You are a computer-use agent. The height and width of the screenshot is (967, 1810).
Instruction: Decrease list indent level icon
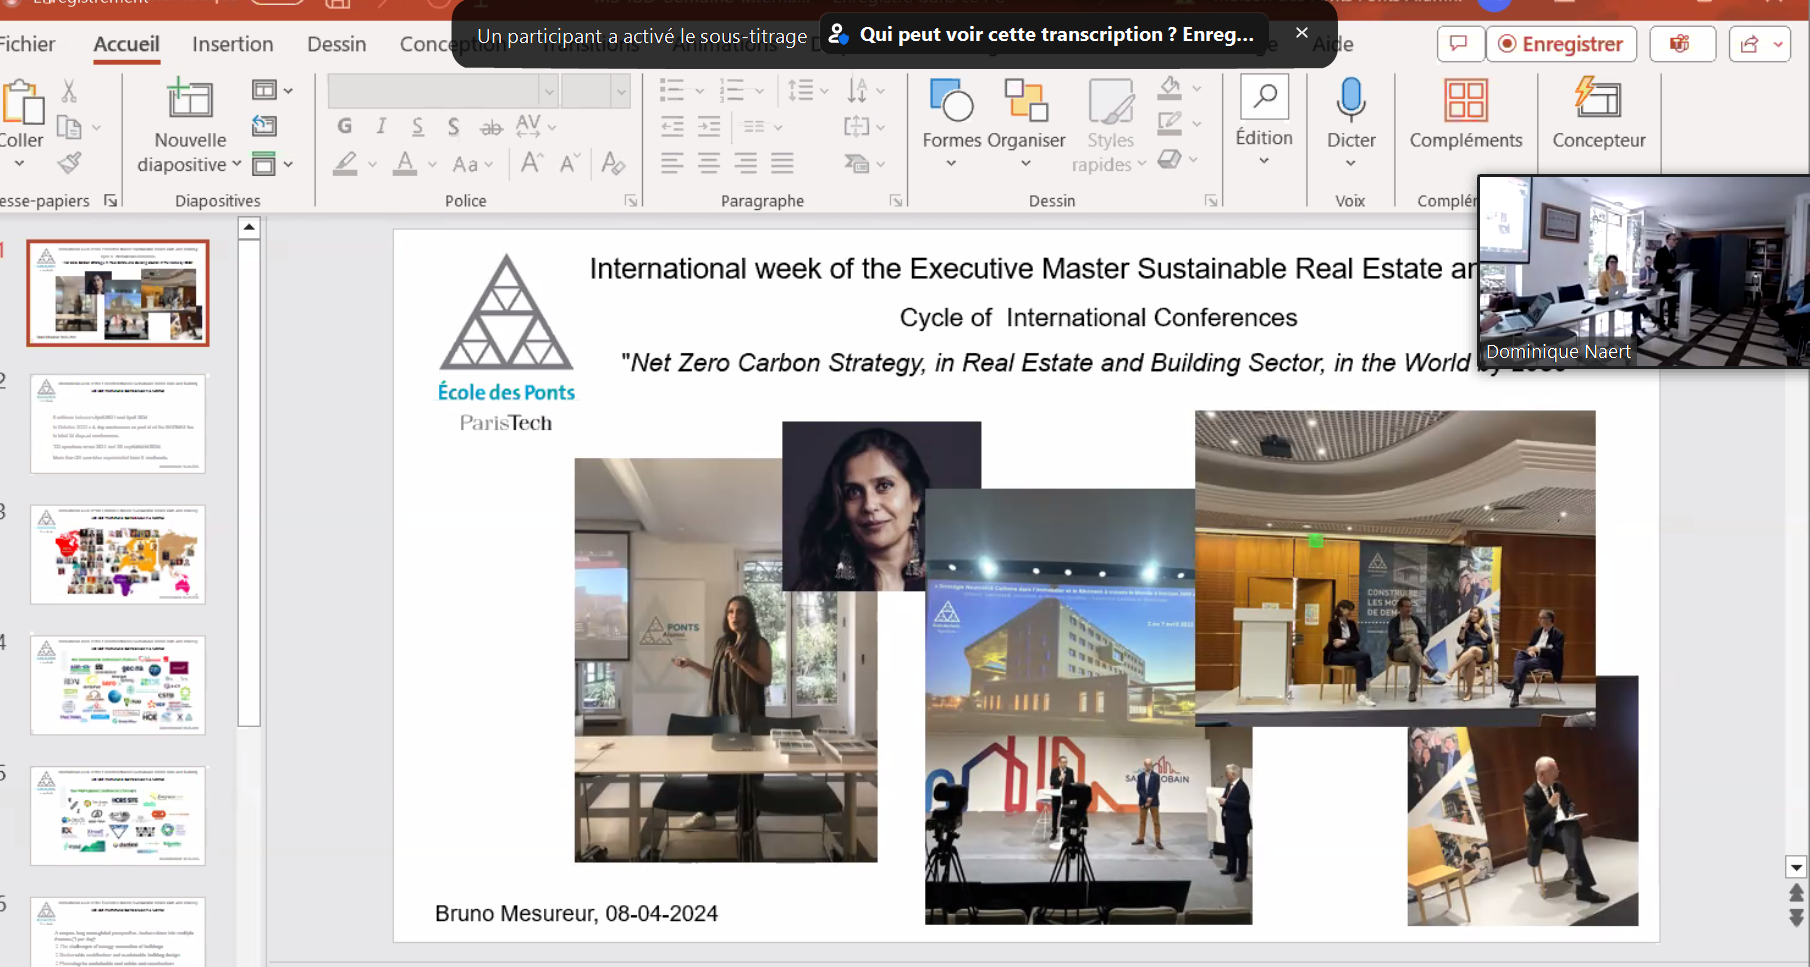coord(672,126)
